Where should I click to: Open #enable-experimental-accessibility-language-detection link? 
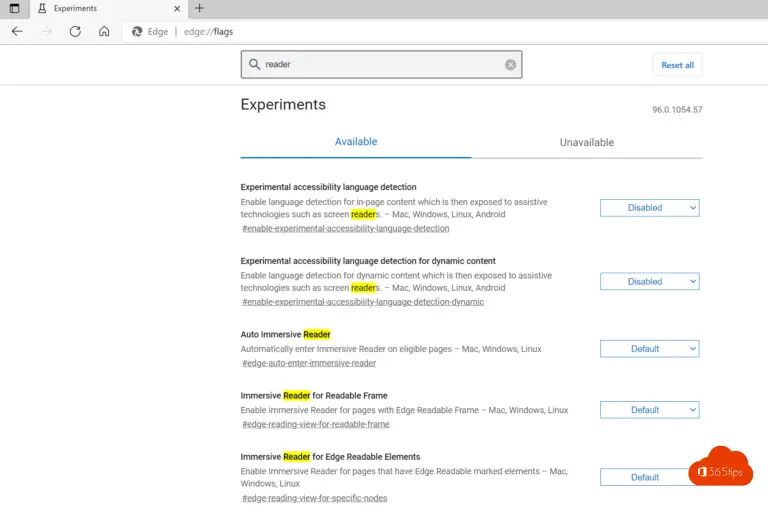pos(346,228)
